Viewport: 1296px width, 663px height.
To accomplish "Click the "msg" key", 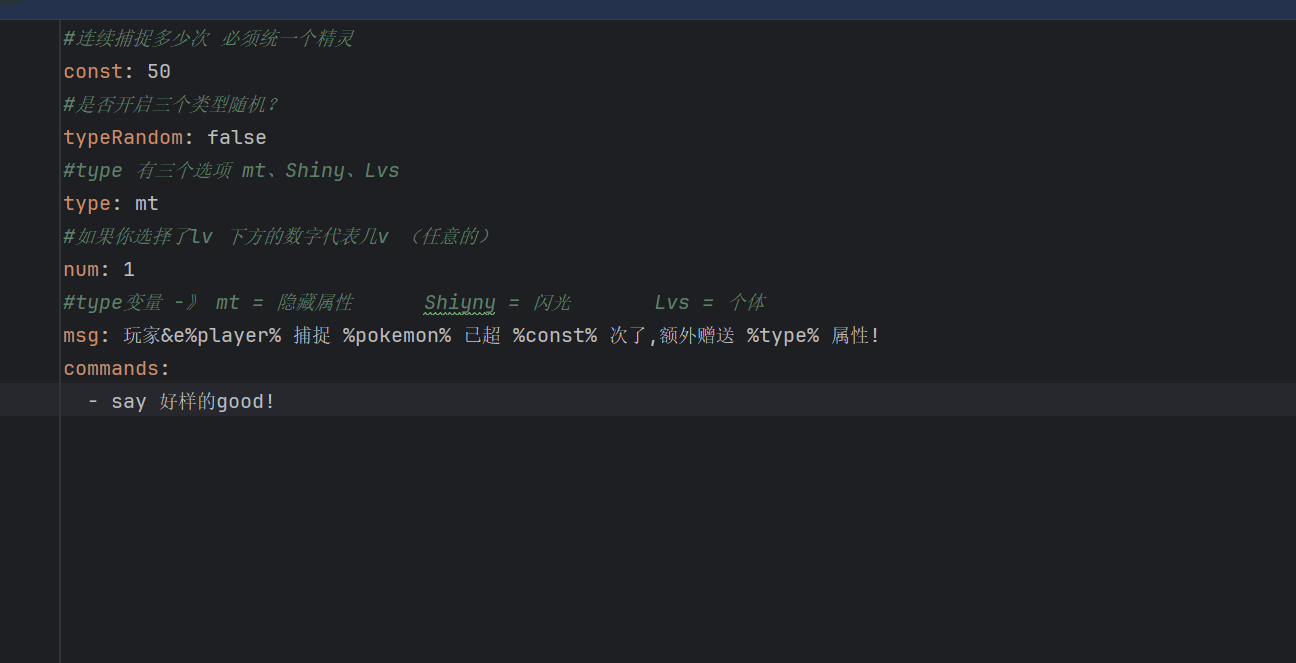I will click(x=81, y=336).
